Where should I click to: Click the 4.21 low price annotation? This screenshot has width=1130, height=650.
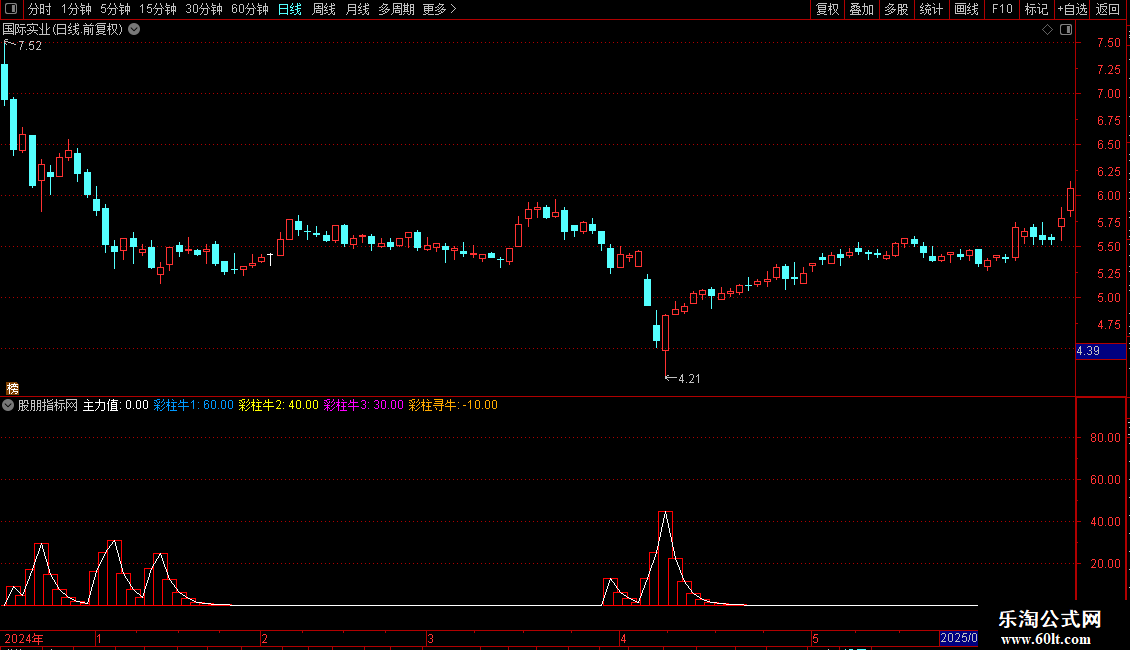click(x=689, y=379)
